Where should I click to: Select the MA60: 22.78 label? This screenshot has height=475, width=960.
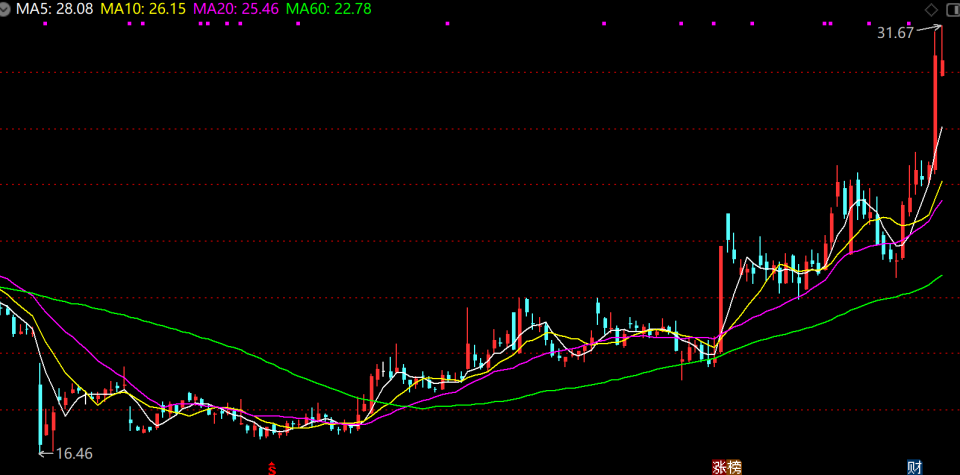(328, 9)
